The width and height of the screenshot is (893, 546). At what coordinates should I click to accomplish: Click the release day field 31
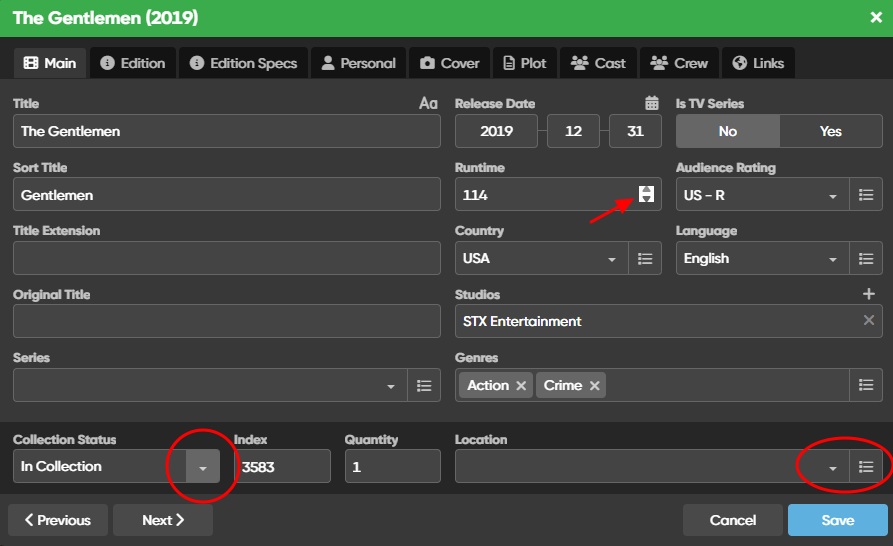pyautogui.click(x=636, y=131)
